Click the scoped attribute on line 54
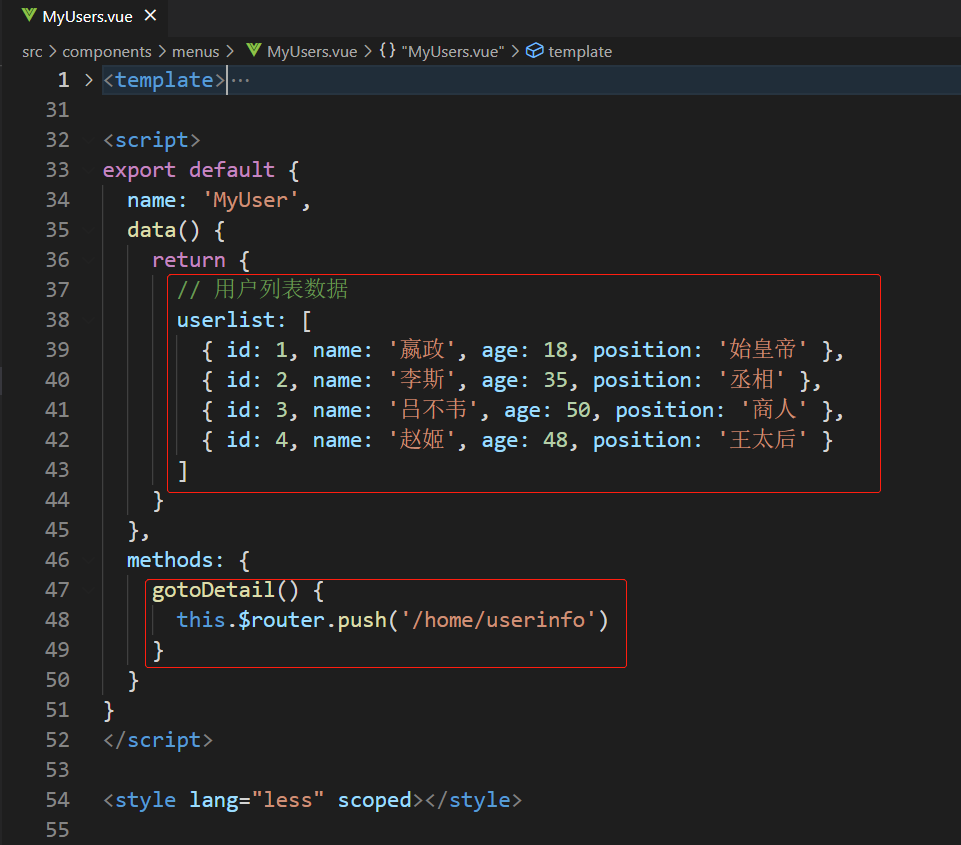The height and width of the screenshot is (845, 961). (374, 800)
